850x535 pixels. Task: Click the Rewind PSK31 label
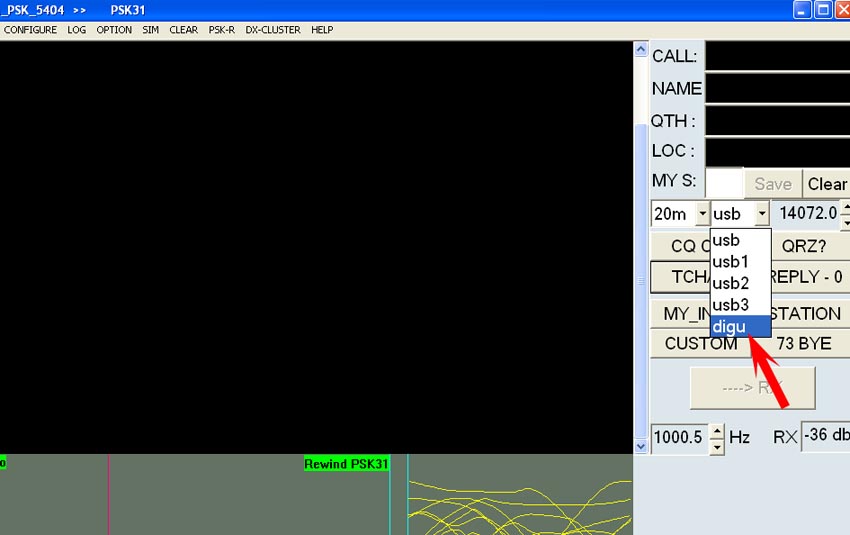[x=346, y=464]
